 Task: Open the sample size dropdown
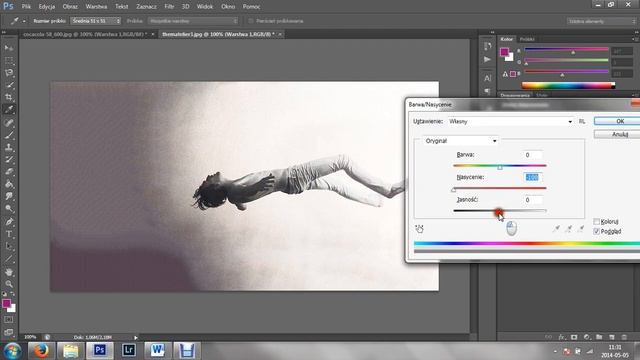[x=96, y=21]
